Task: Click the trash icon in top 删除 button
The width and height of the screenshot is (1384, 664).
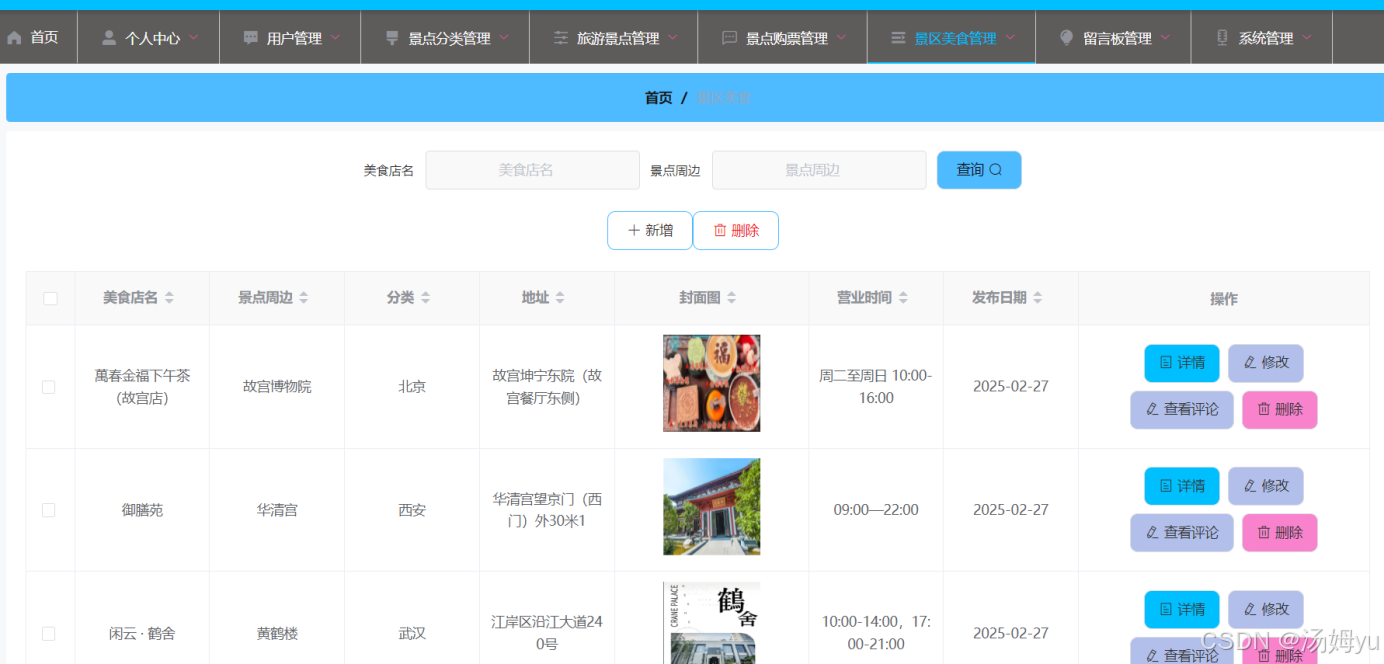Action: pyautogui.click(x=720, y=230)
